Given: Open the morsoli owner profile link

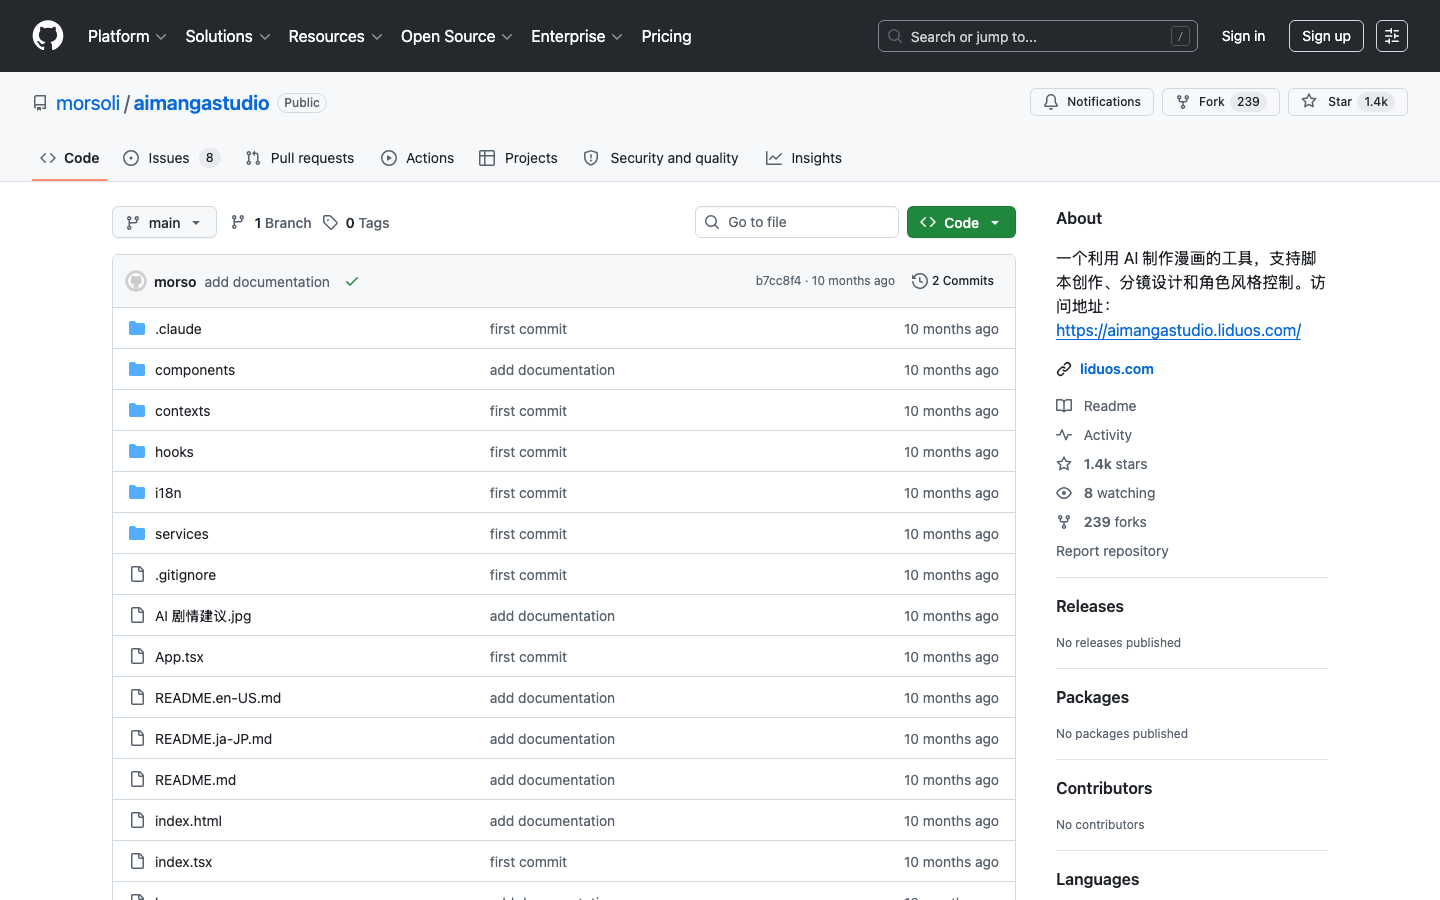Looking at the screenshot, I should click(x=88, y=103).
